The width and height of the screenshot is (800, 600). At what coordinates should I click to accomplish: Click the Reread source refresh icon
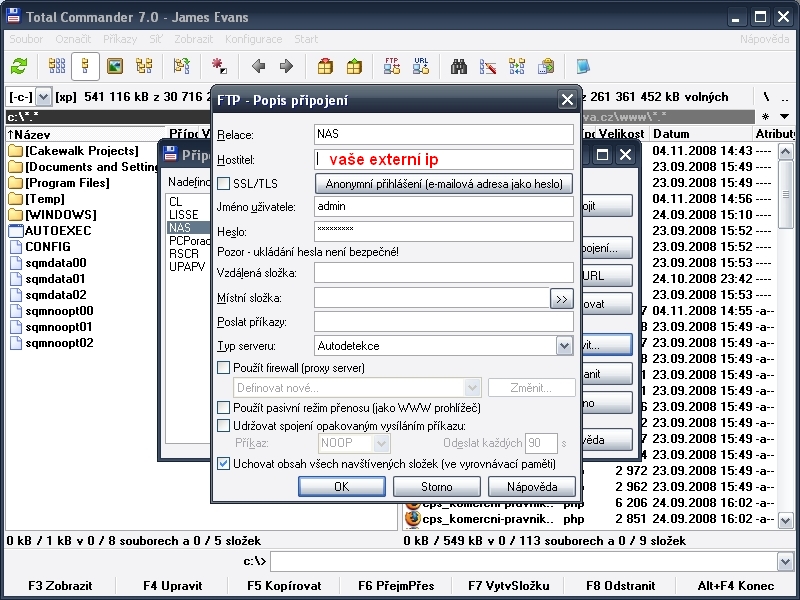[x=19, y=66]
